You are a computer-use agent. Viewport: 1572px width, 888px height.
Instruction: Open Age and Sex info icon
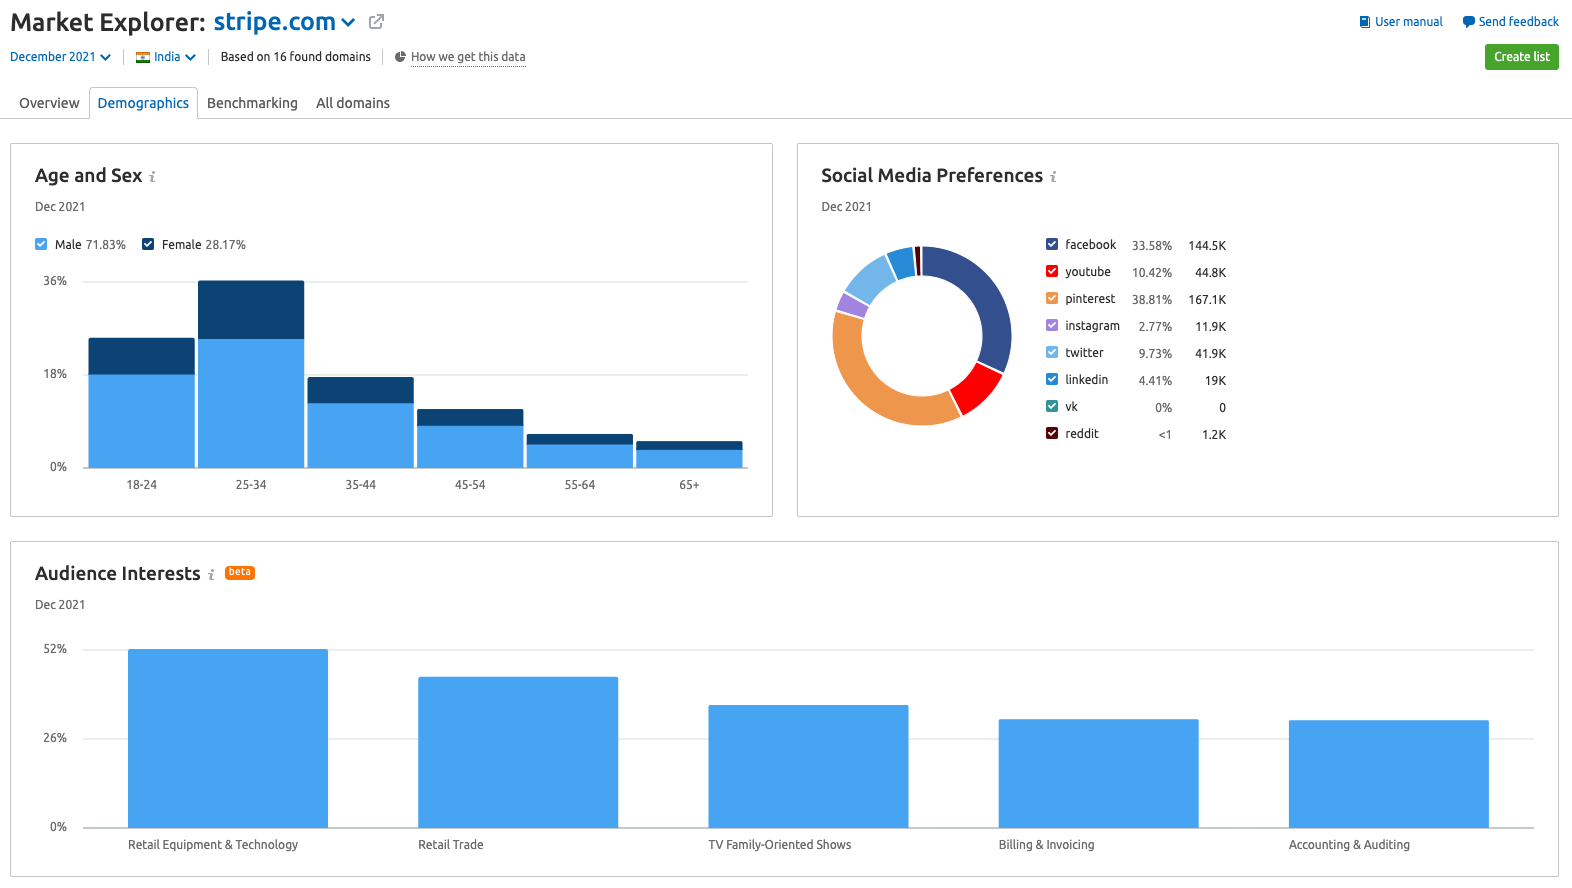152,177
